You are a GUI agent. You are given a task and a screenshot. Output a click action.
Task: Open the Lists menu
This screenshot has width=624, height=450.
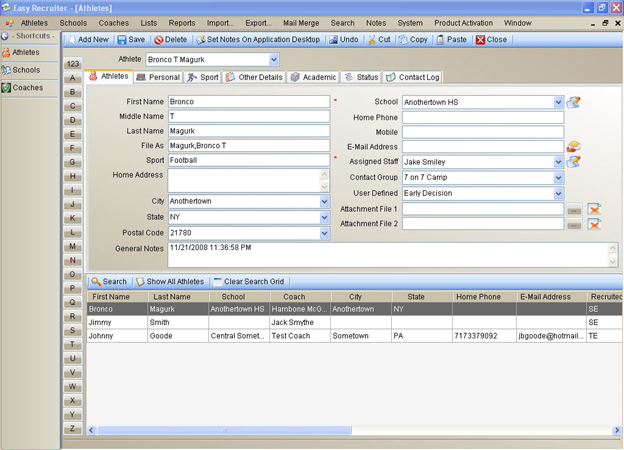(148, 23)
